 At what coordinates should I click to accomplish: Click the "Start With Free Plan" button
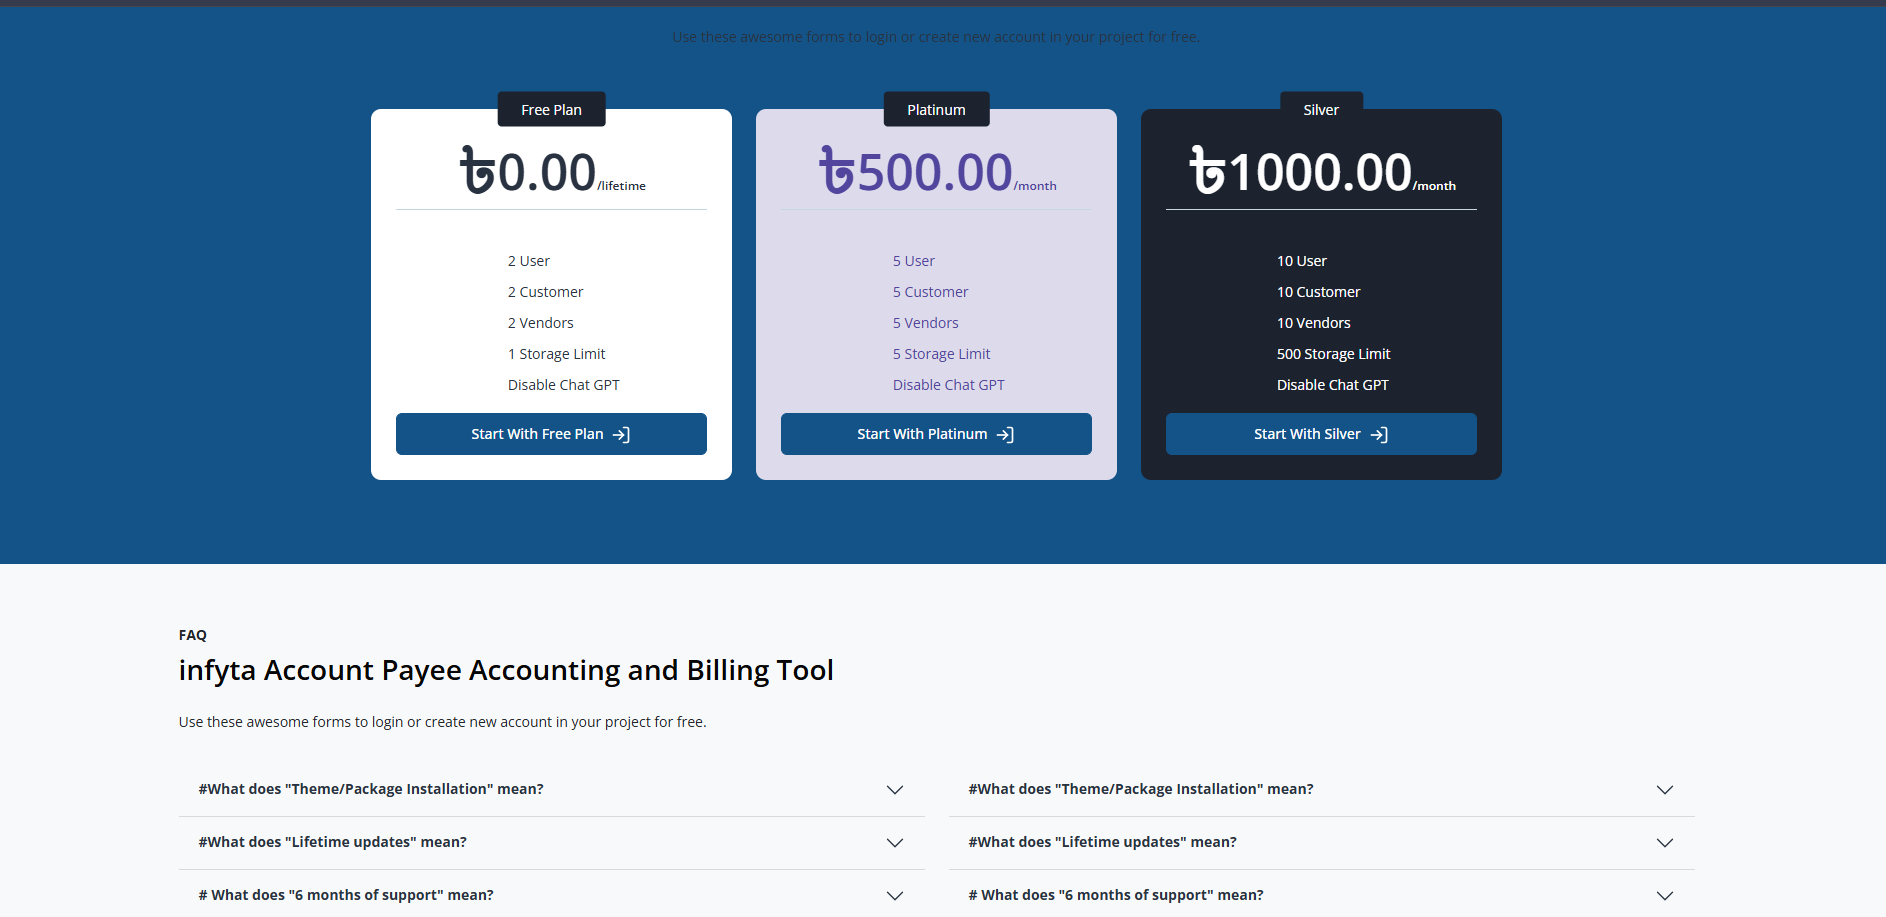tap(551, 434)
